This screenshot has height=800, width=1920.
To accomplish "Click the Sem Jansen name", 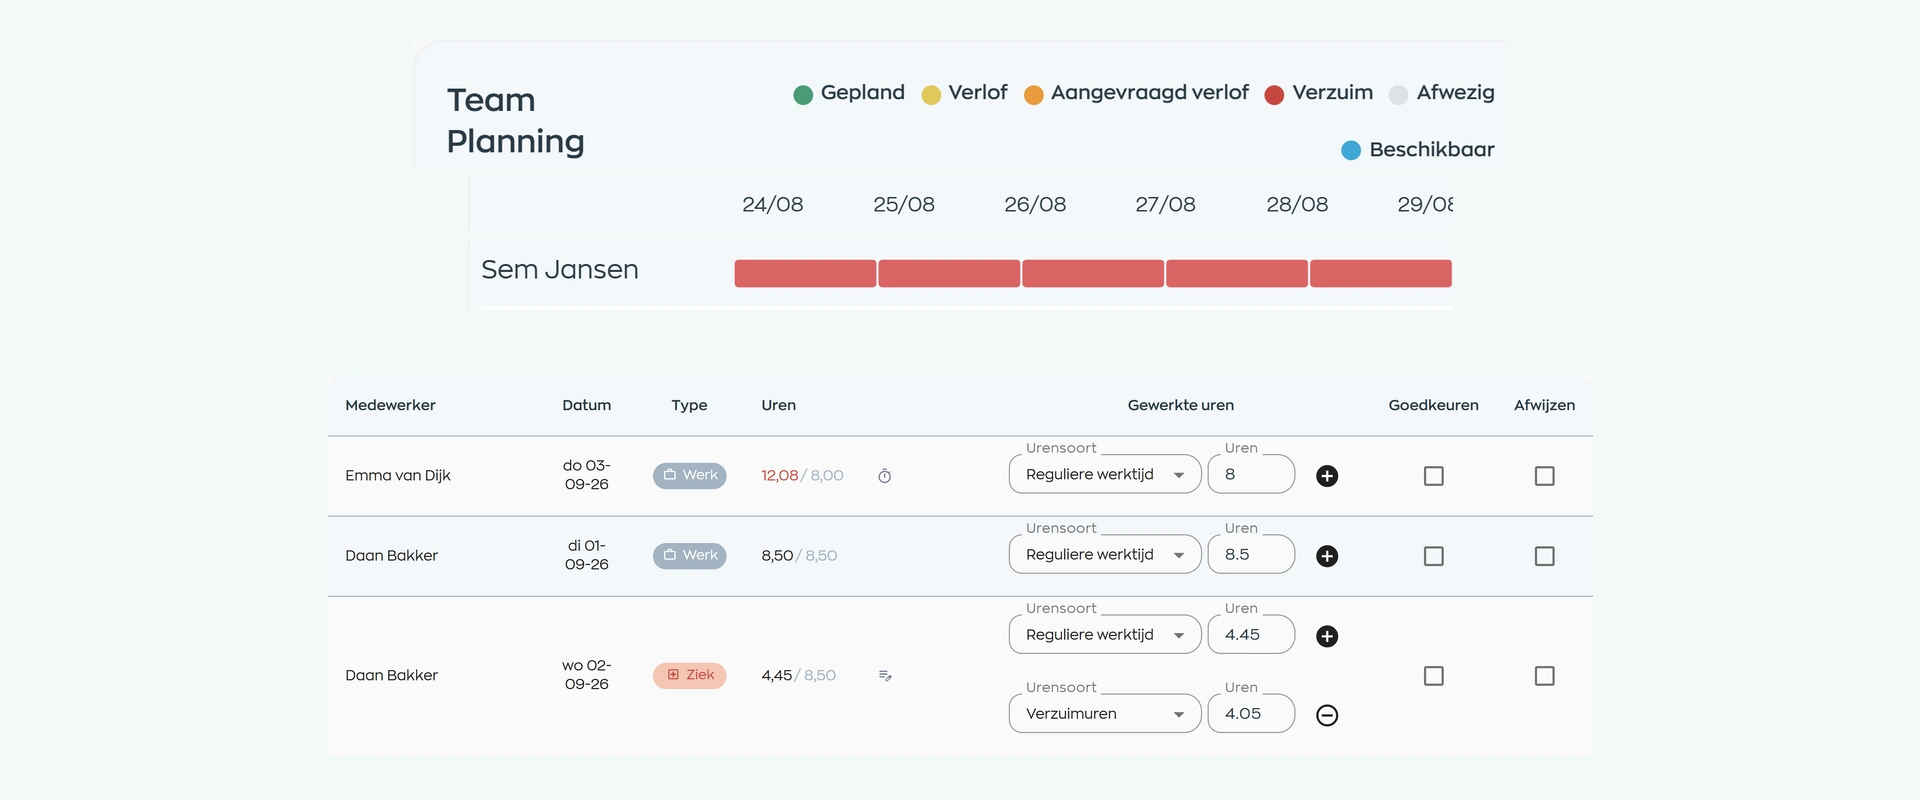I will pyautogui.click(x=560, y=270).
